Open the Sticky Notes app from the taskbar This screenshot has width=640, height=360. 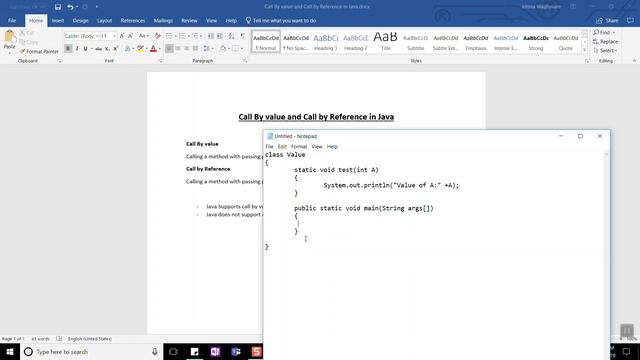(194, 351)
